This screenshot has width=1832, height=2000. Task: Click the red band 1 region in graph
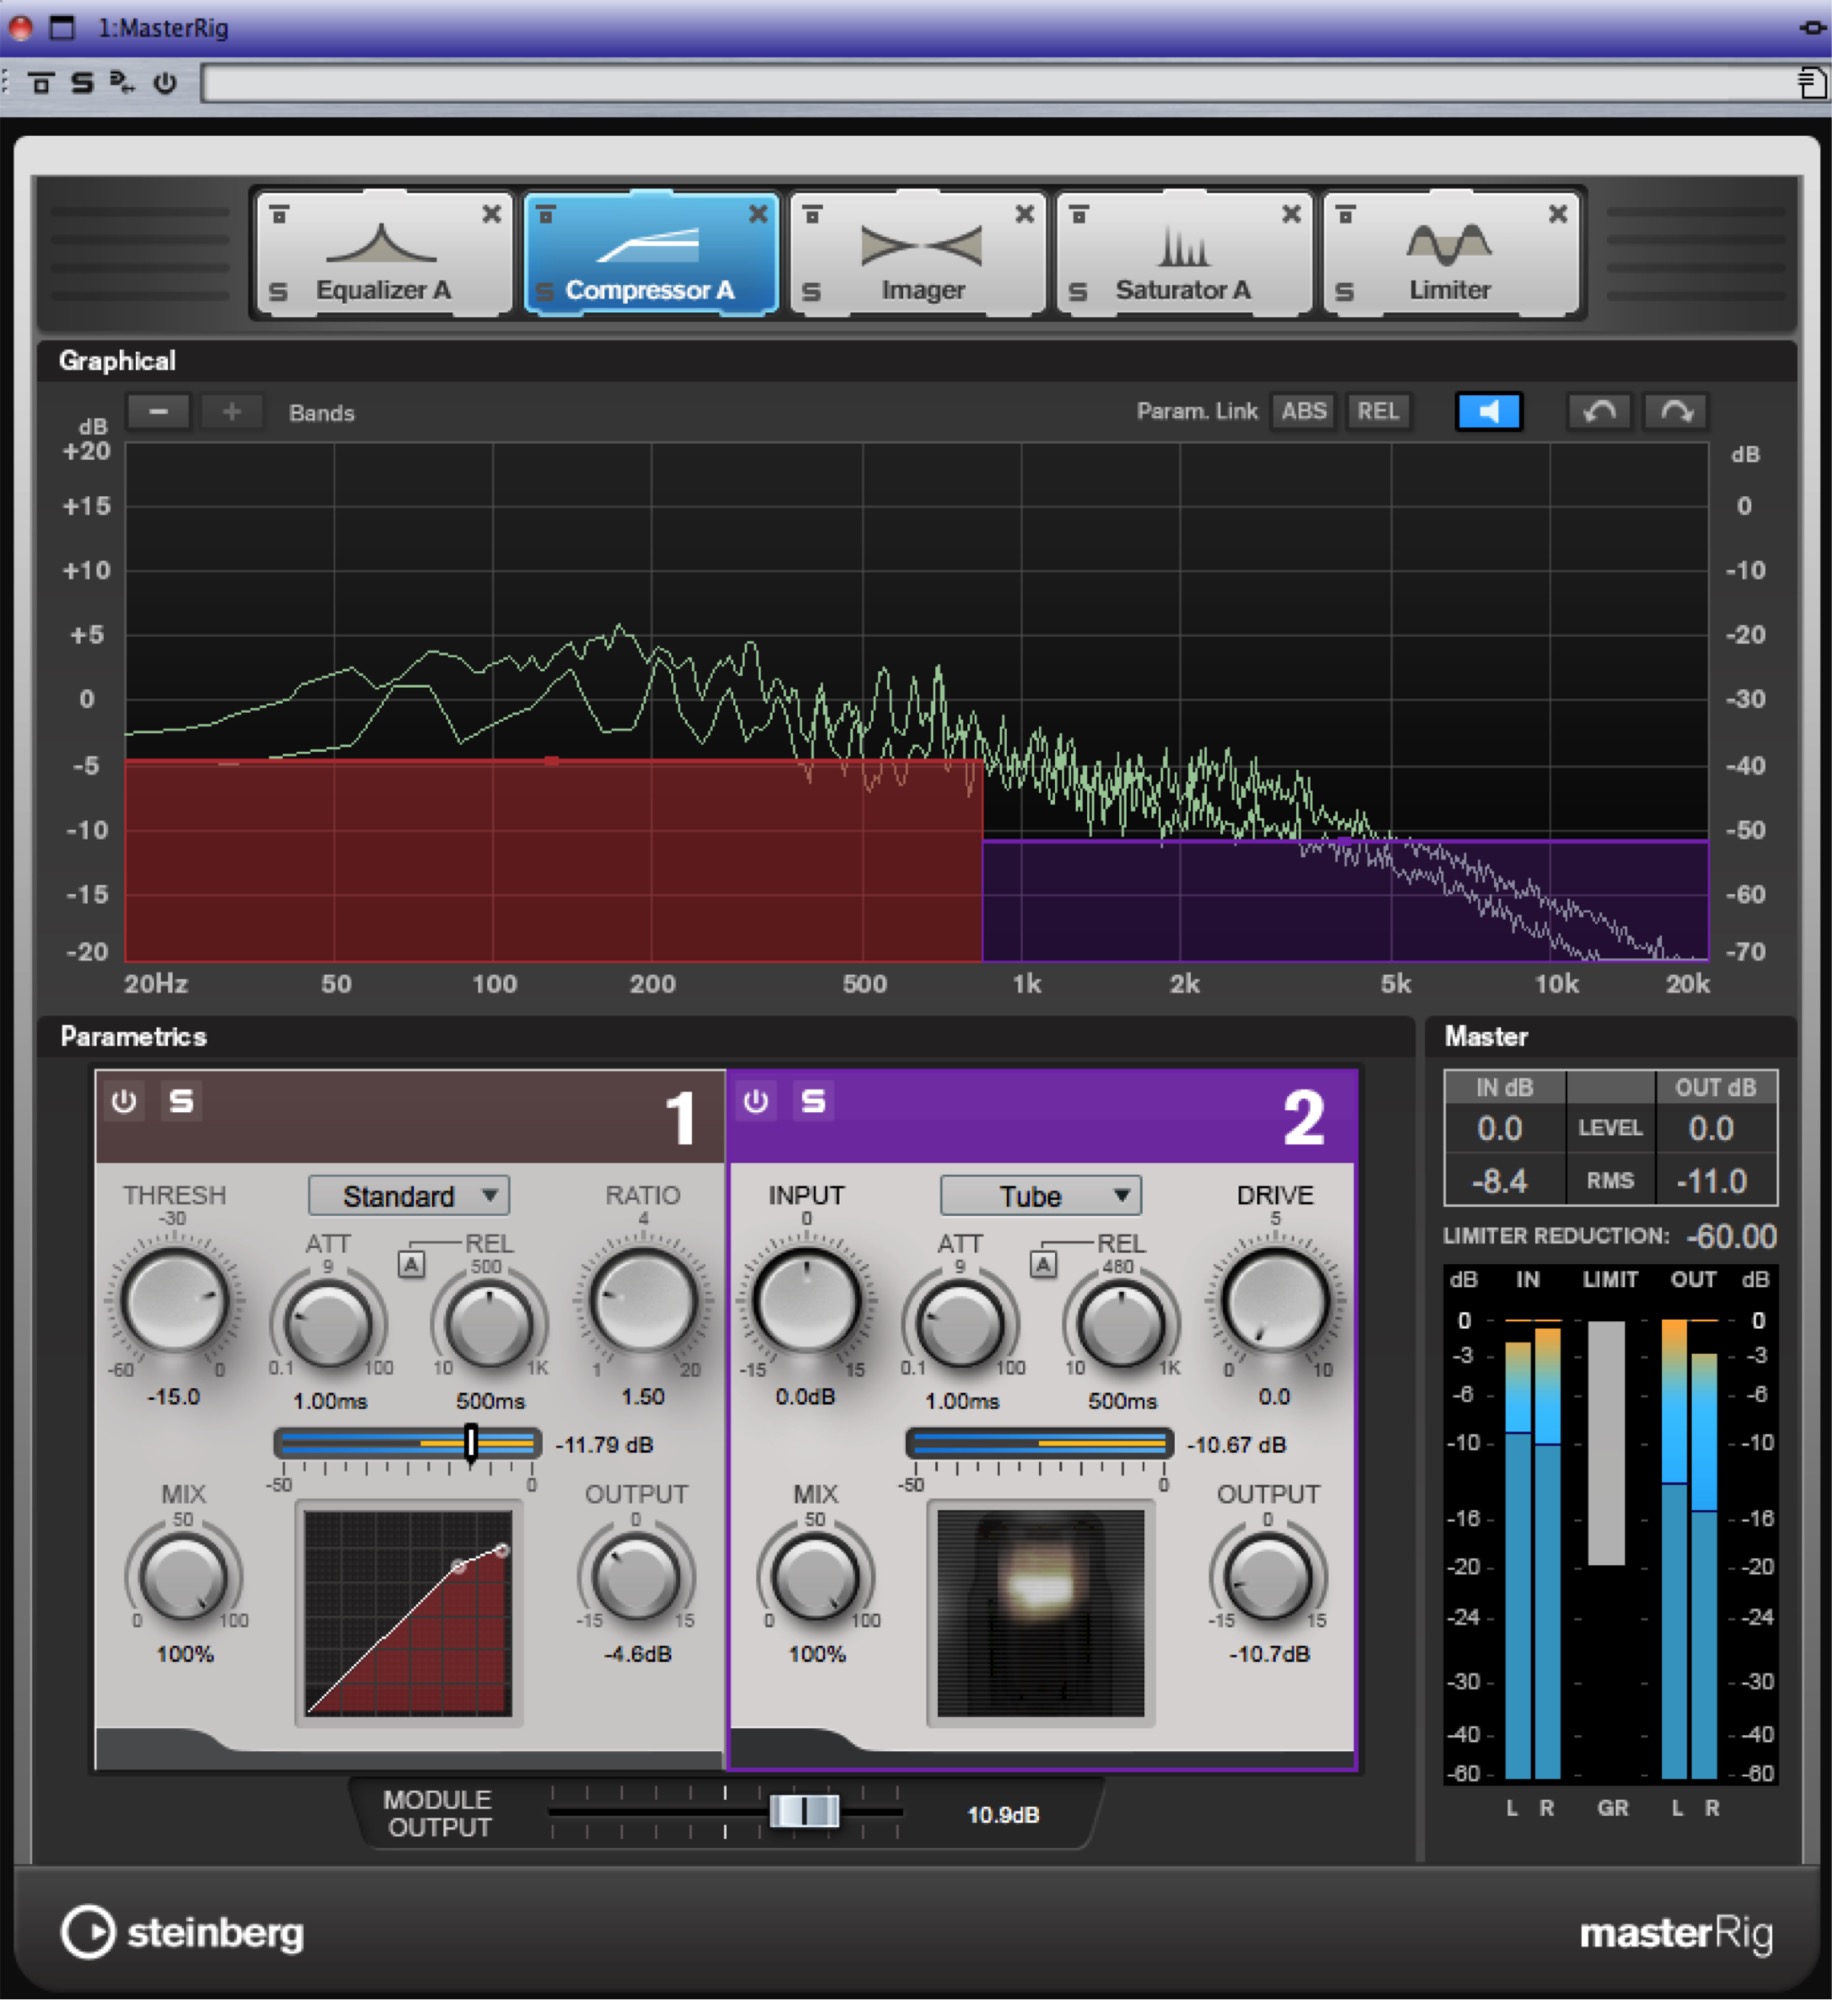553,861
